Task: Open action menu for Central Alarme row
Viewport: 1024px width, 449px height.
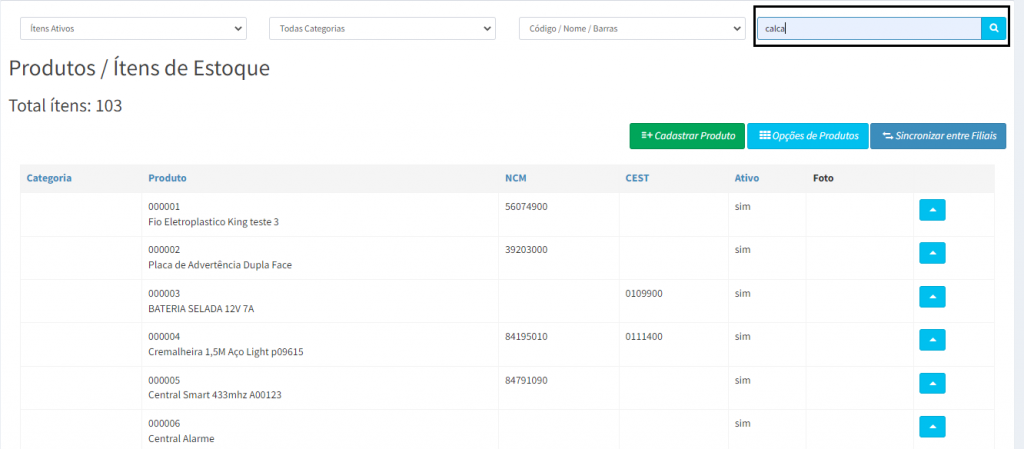Action: click(x=931, y=427)
